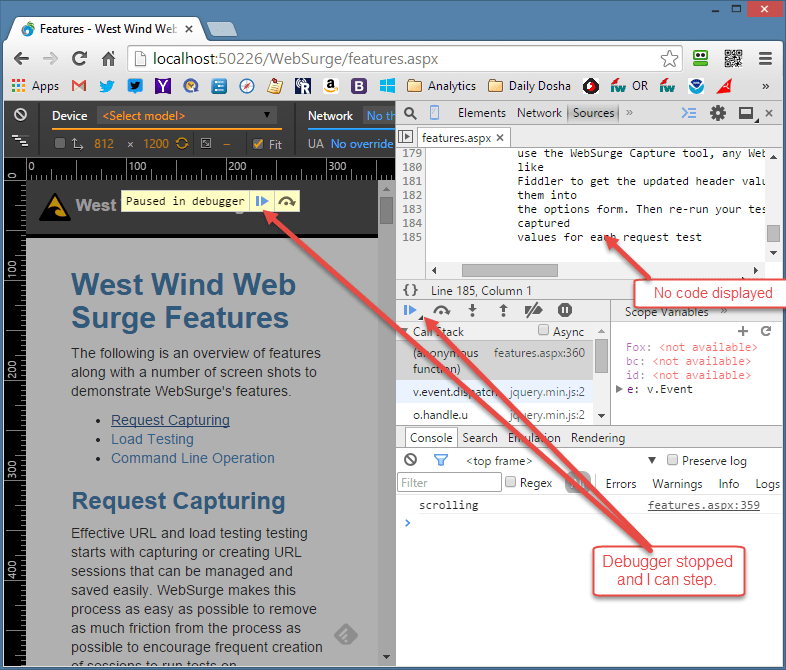Open the Windows logo bookmark

click(x=387, y=86)
